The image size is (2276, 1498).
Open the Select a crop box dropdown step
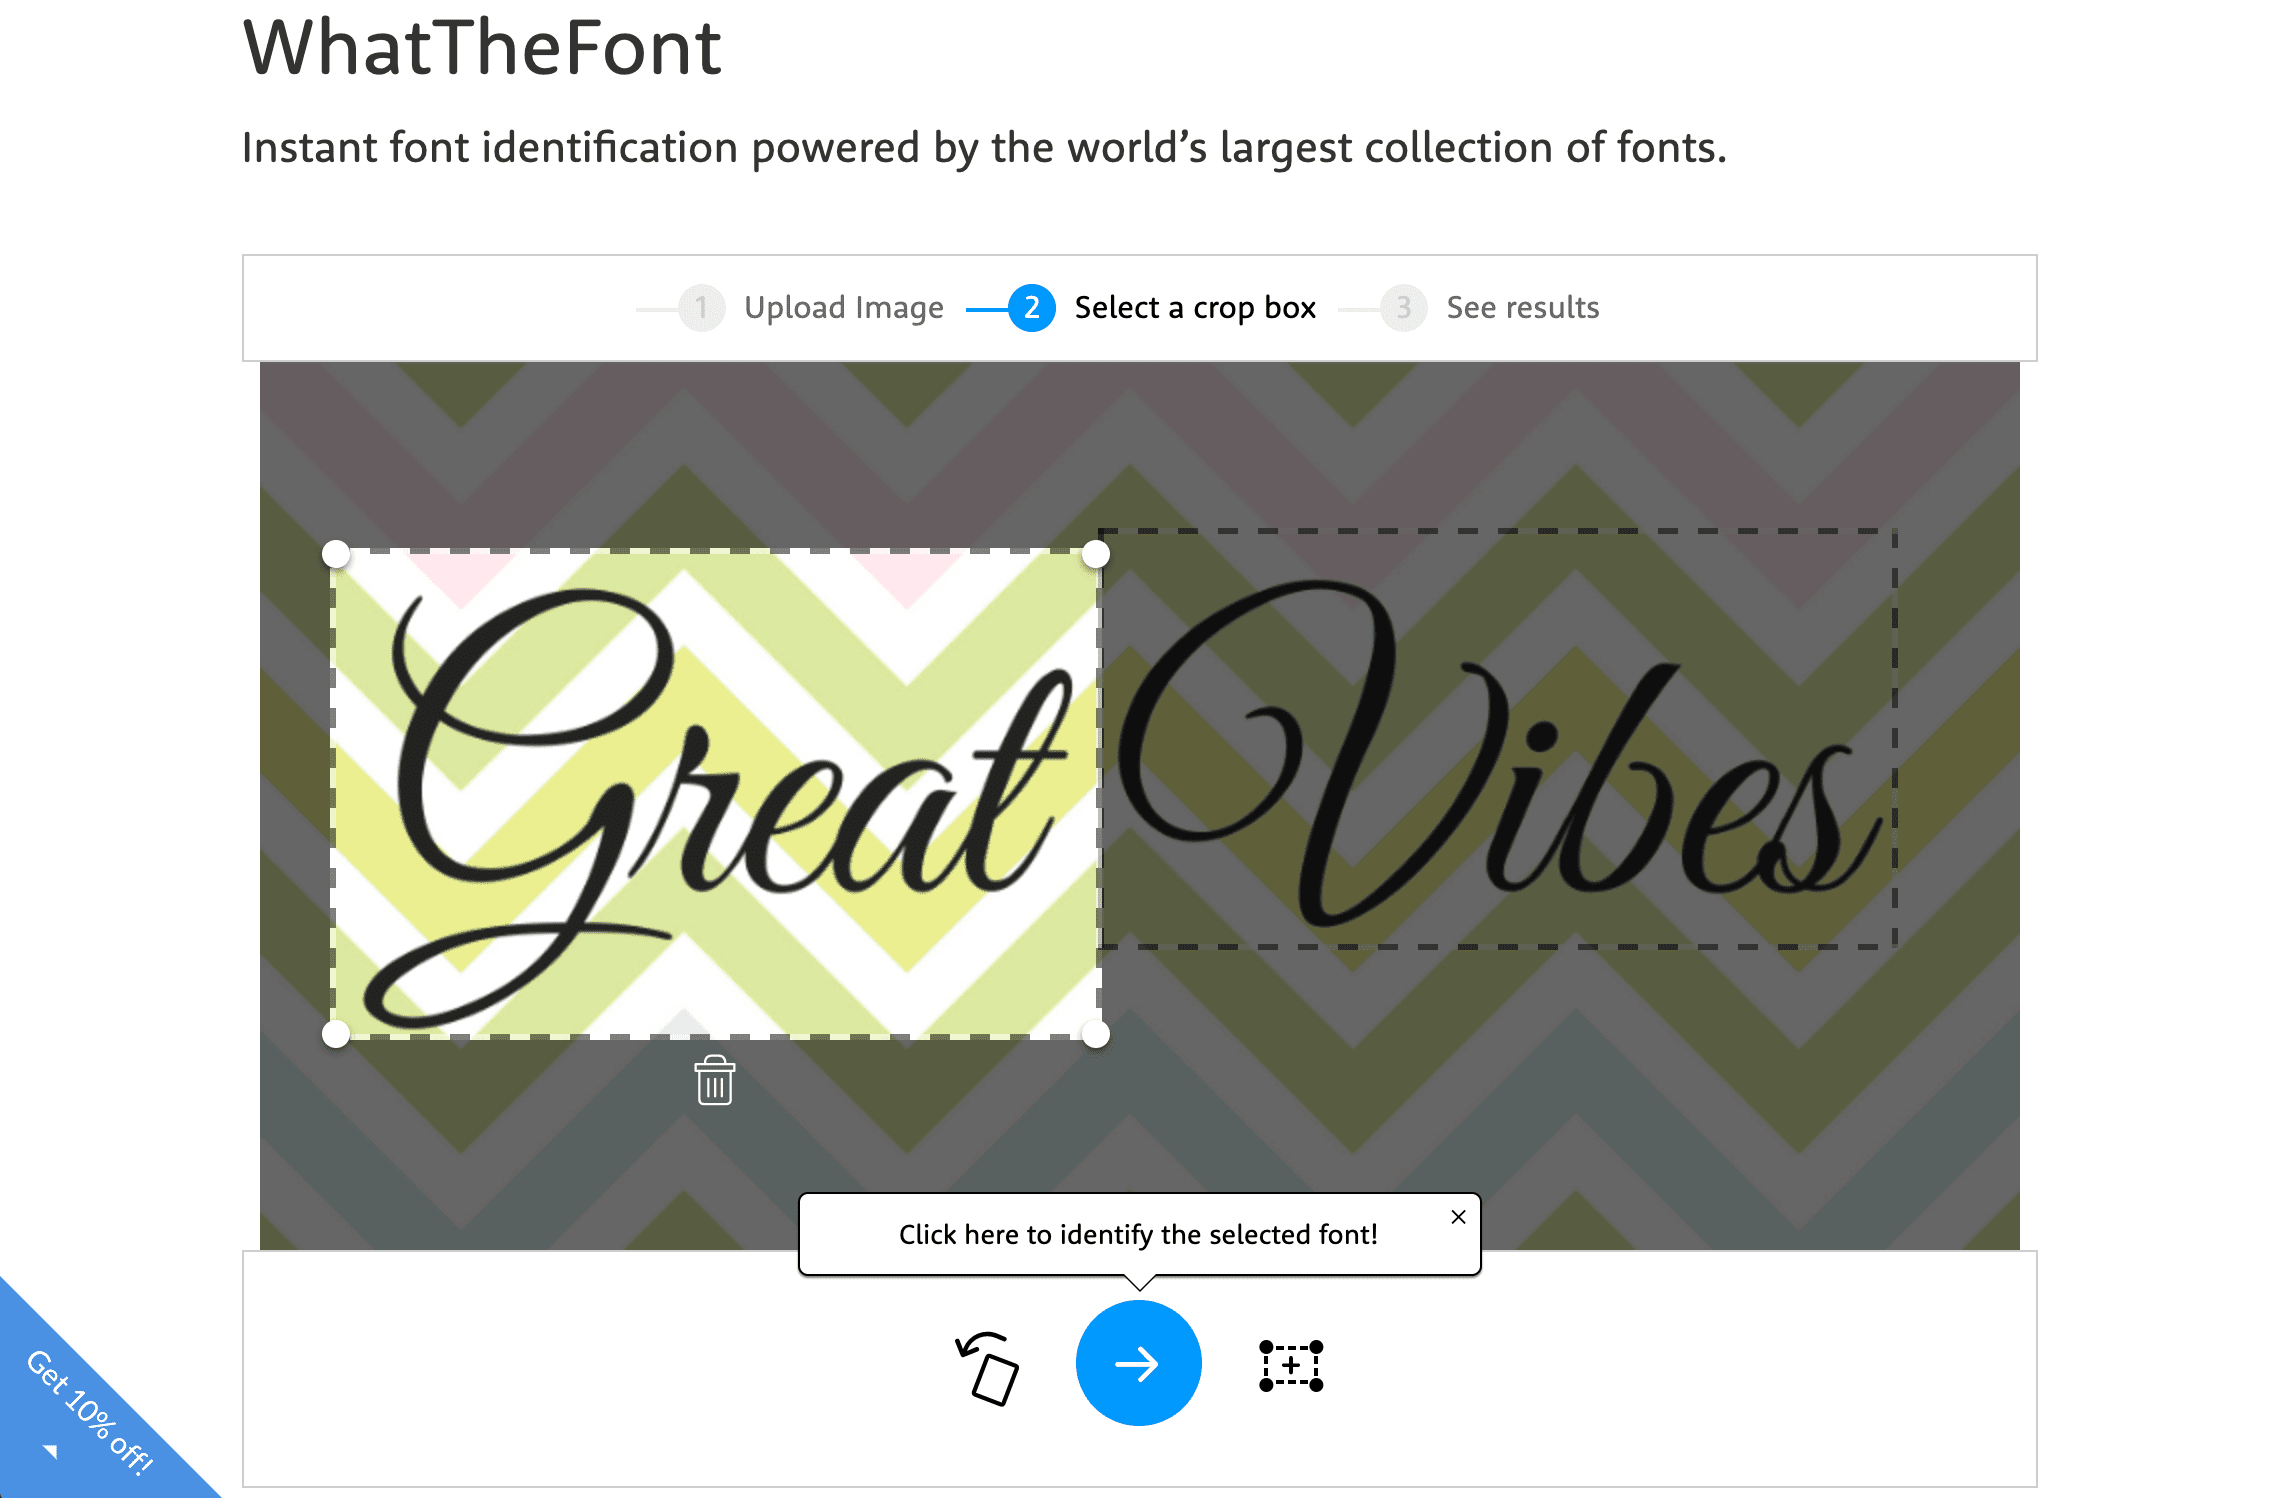click(x=1170, y=306)
